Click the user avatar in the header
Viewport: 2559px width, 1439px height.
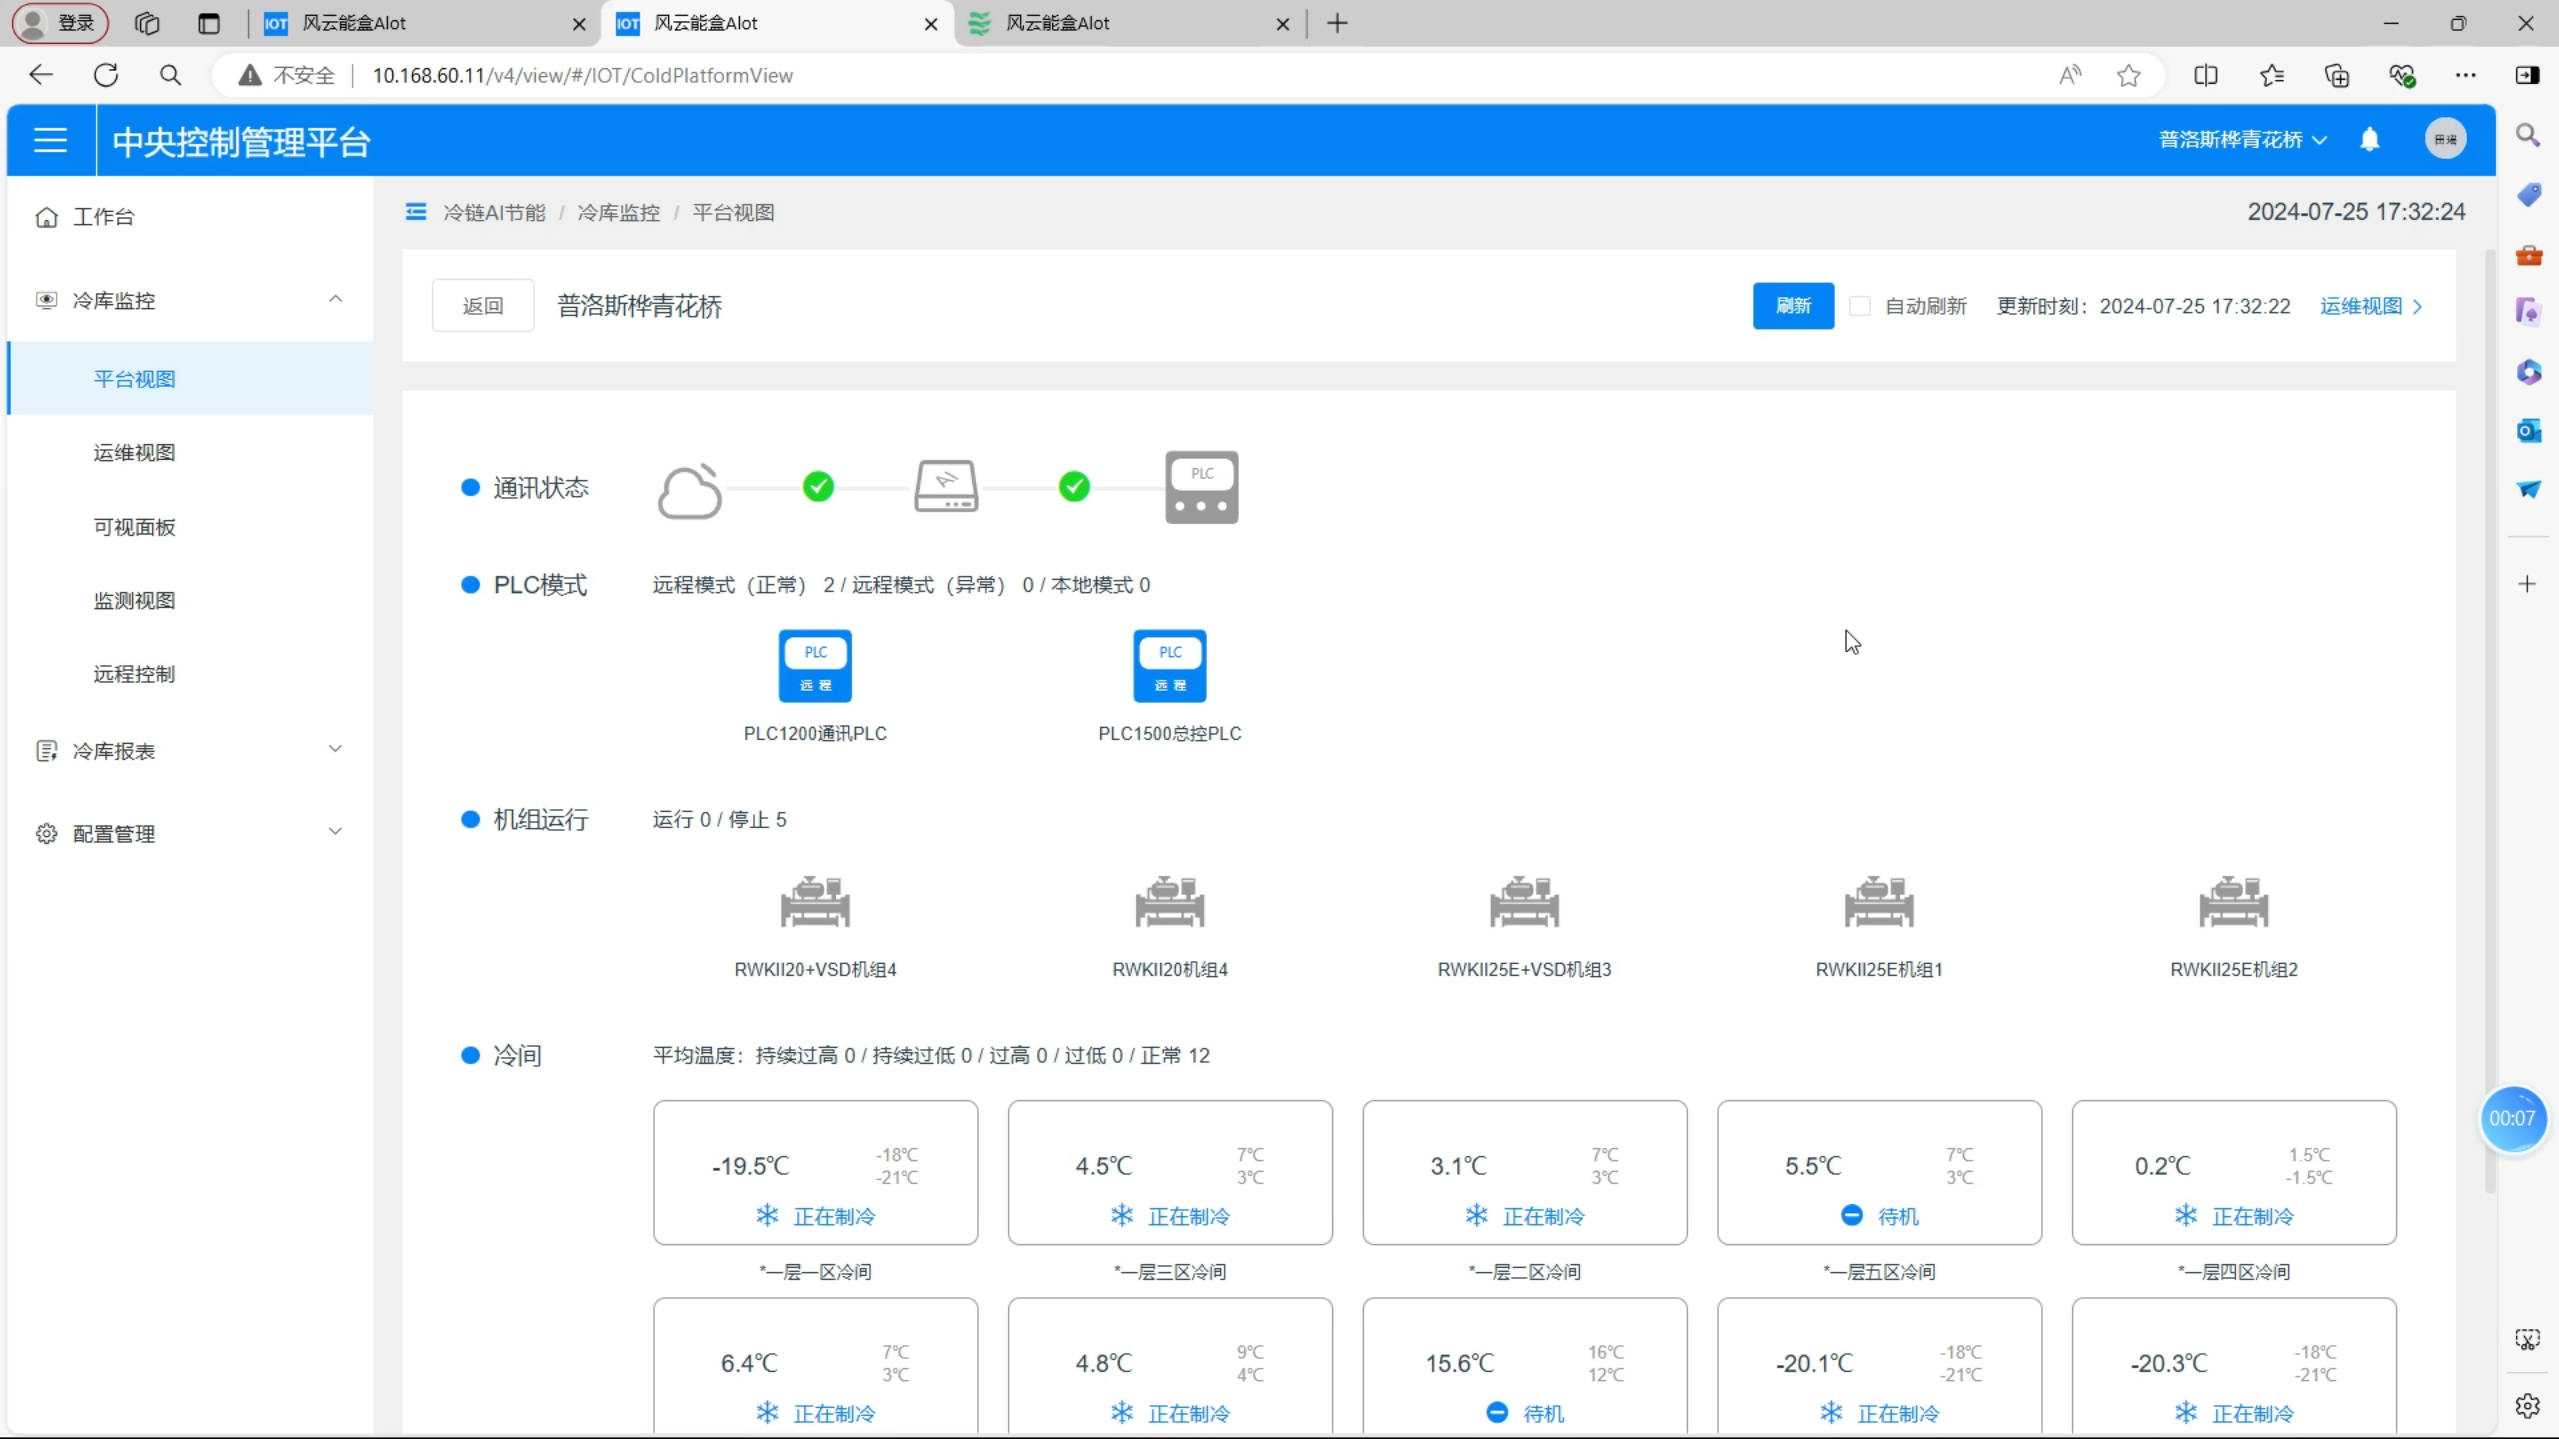click(2445, 140)
